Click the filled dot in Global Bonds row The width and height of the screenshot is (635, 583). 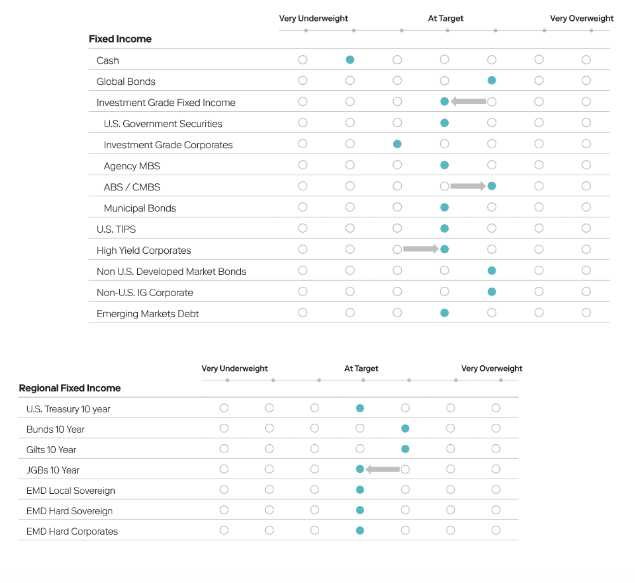[x=492, y=81]
